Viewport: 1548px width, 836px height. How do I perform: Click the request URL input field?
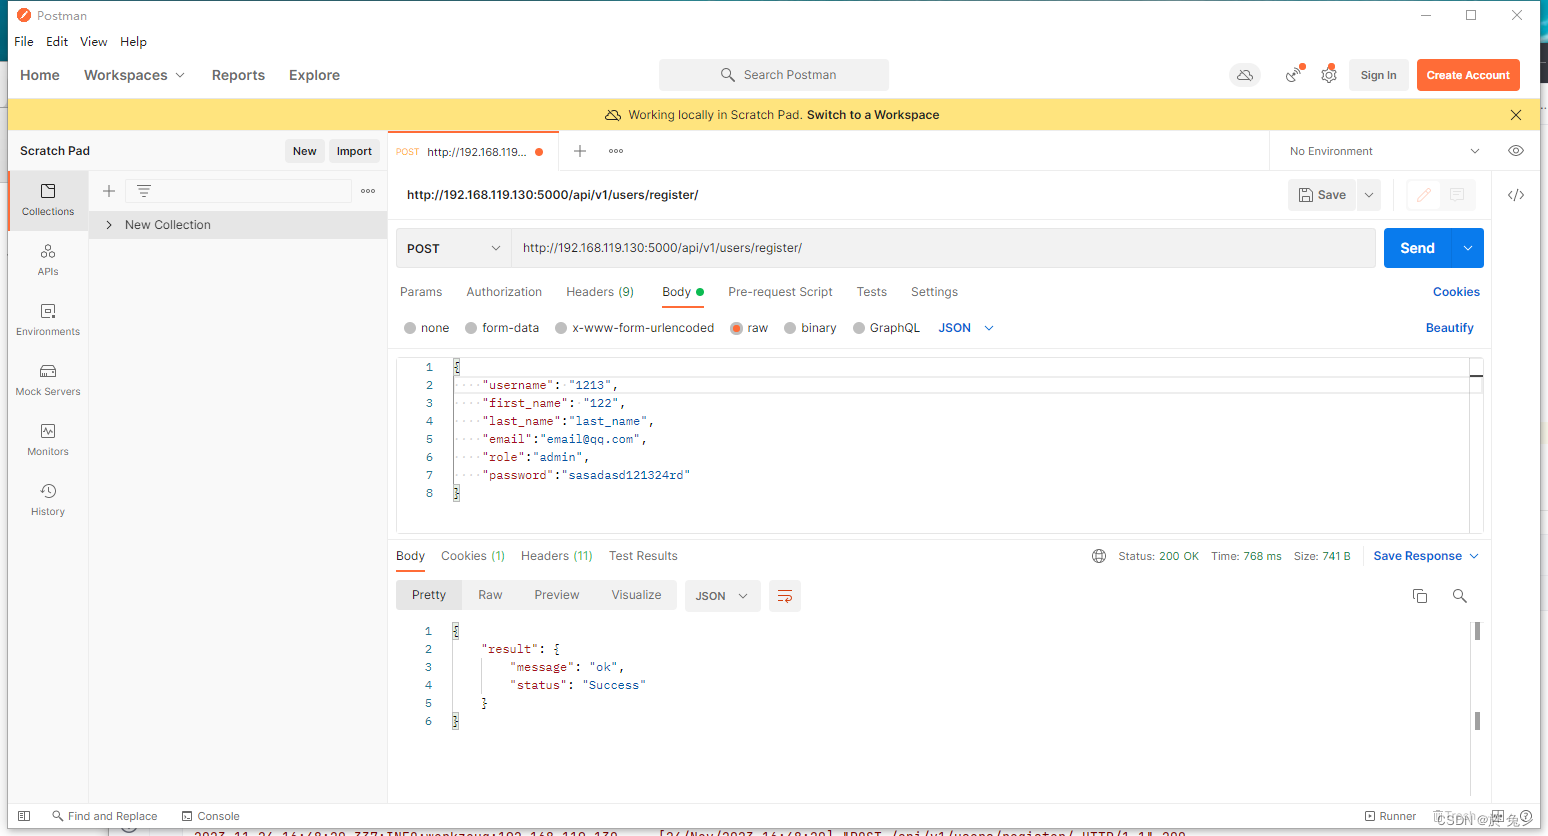[x=943, y=248]
